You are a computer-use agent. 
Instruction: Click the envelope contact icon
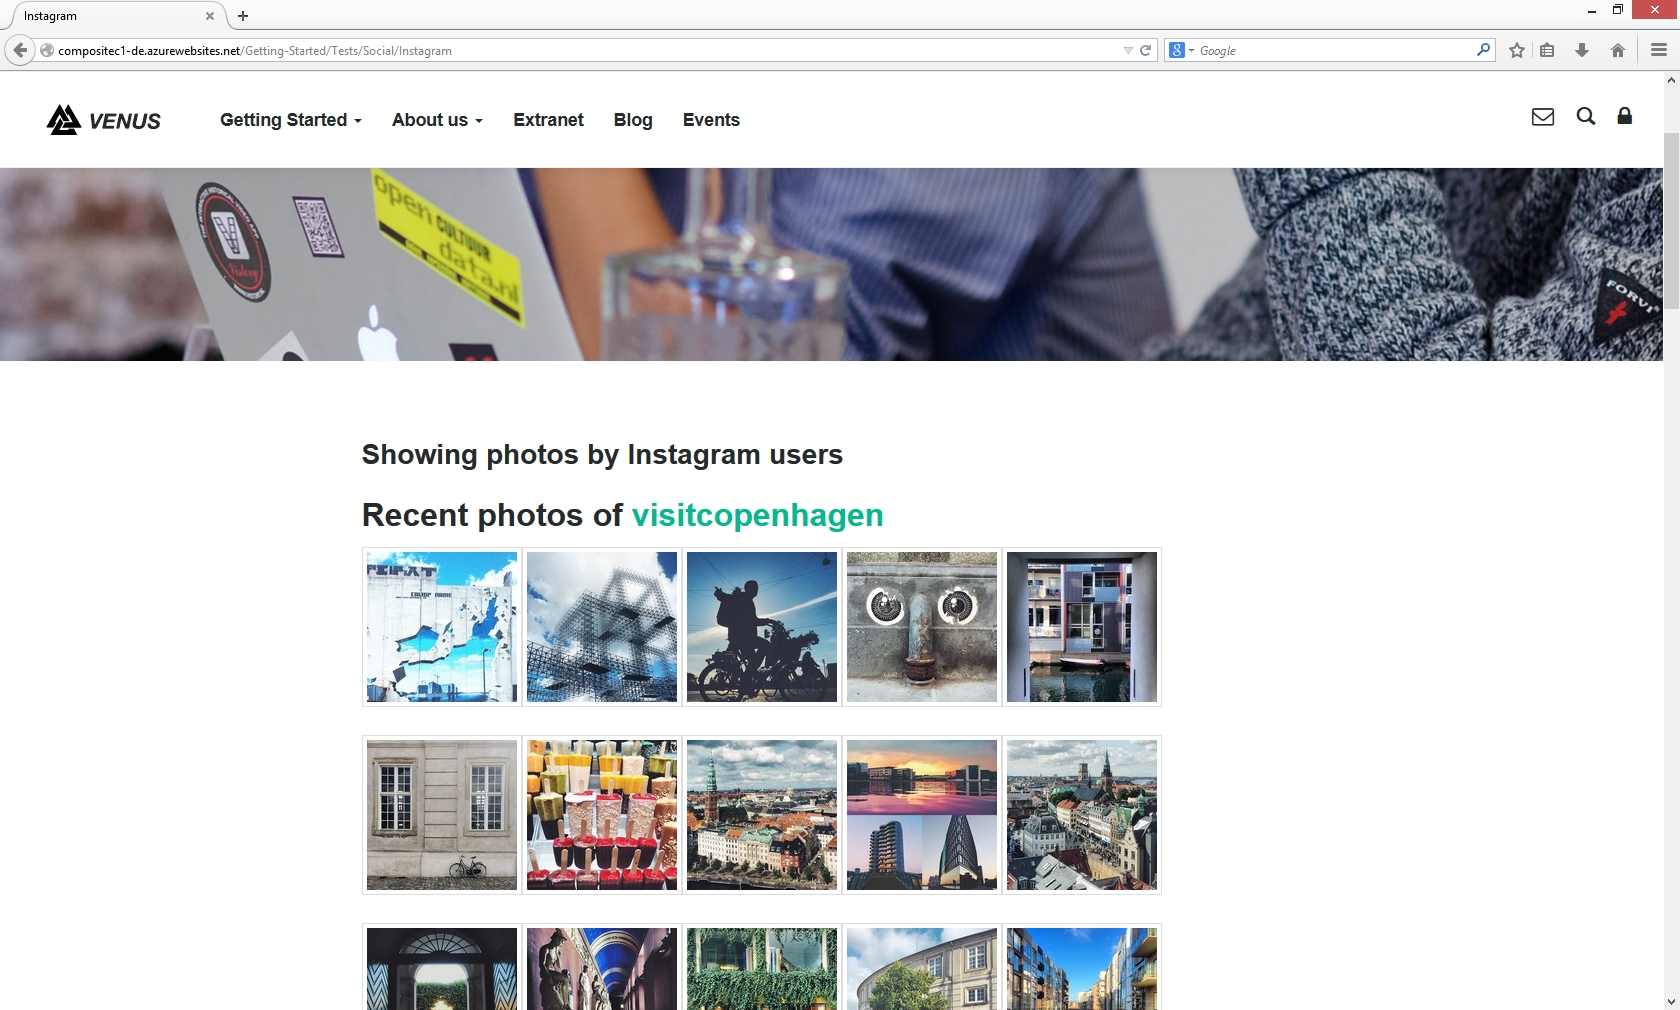(x=1542, y=117)
